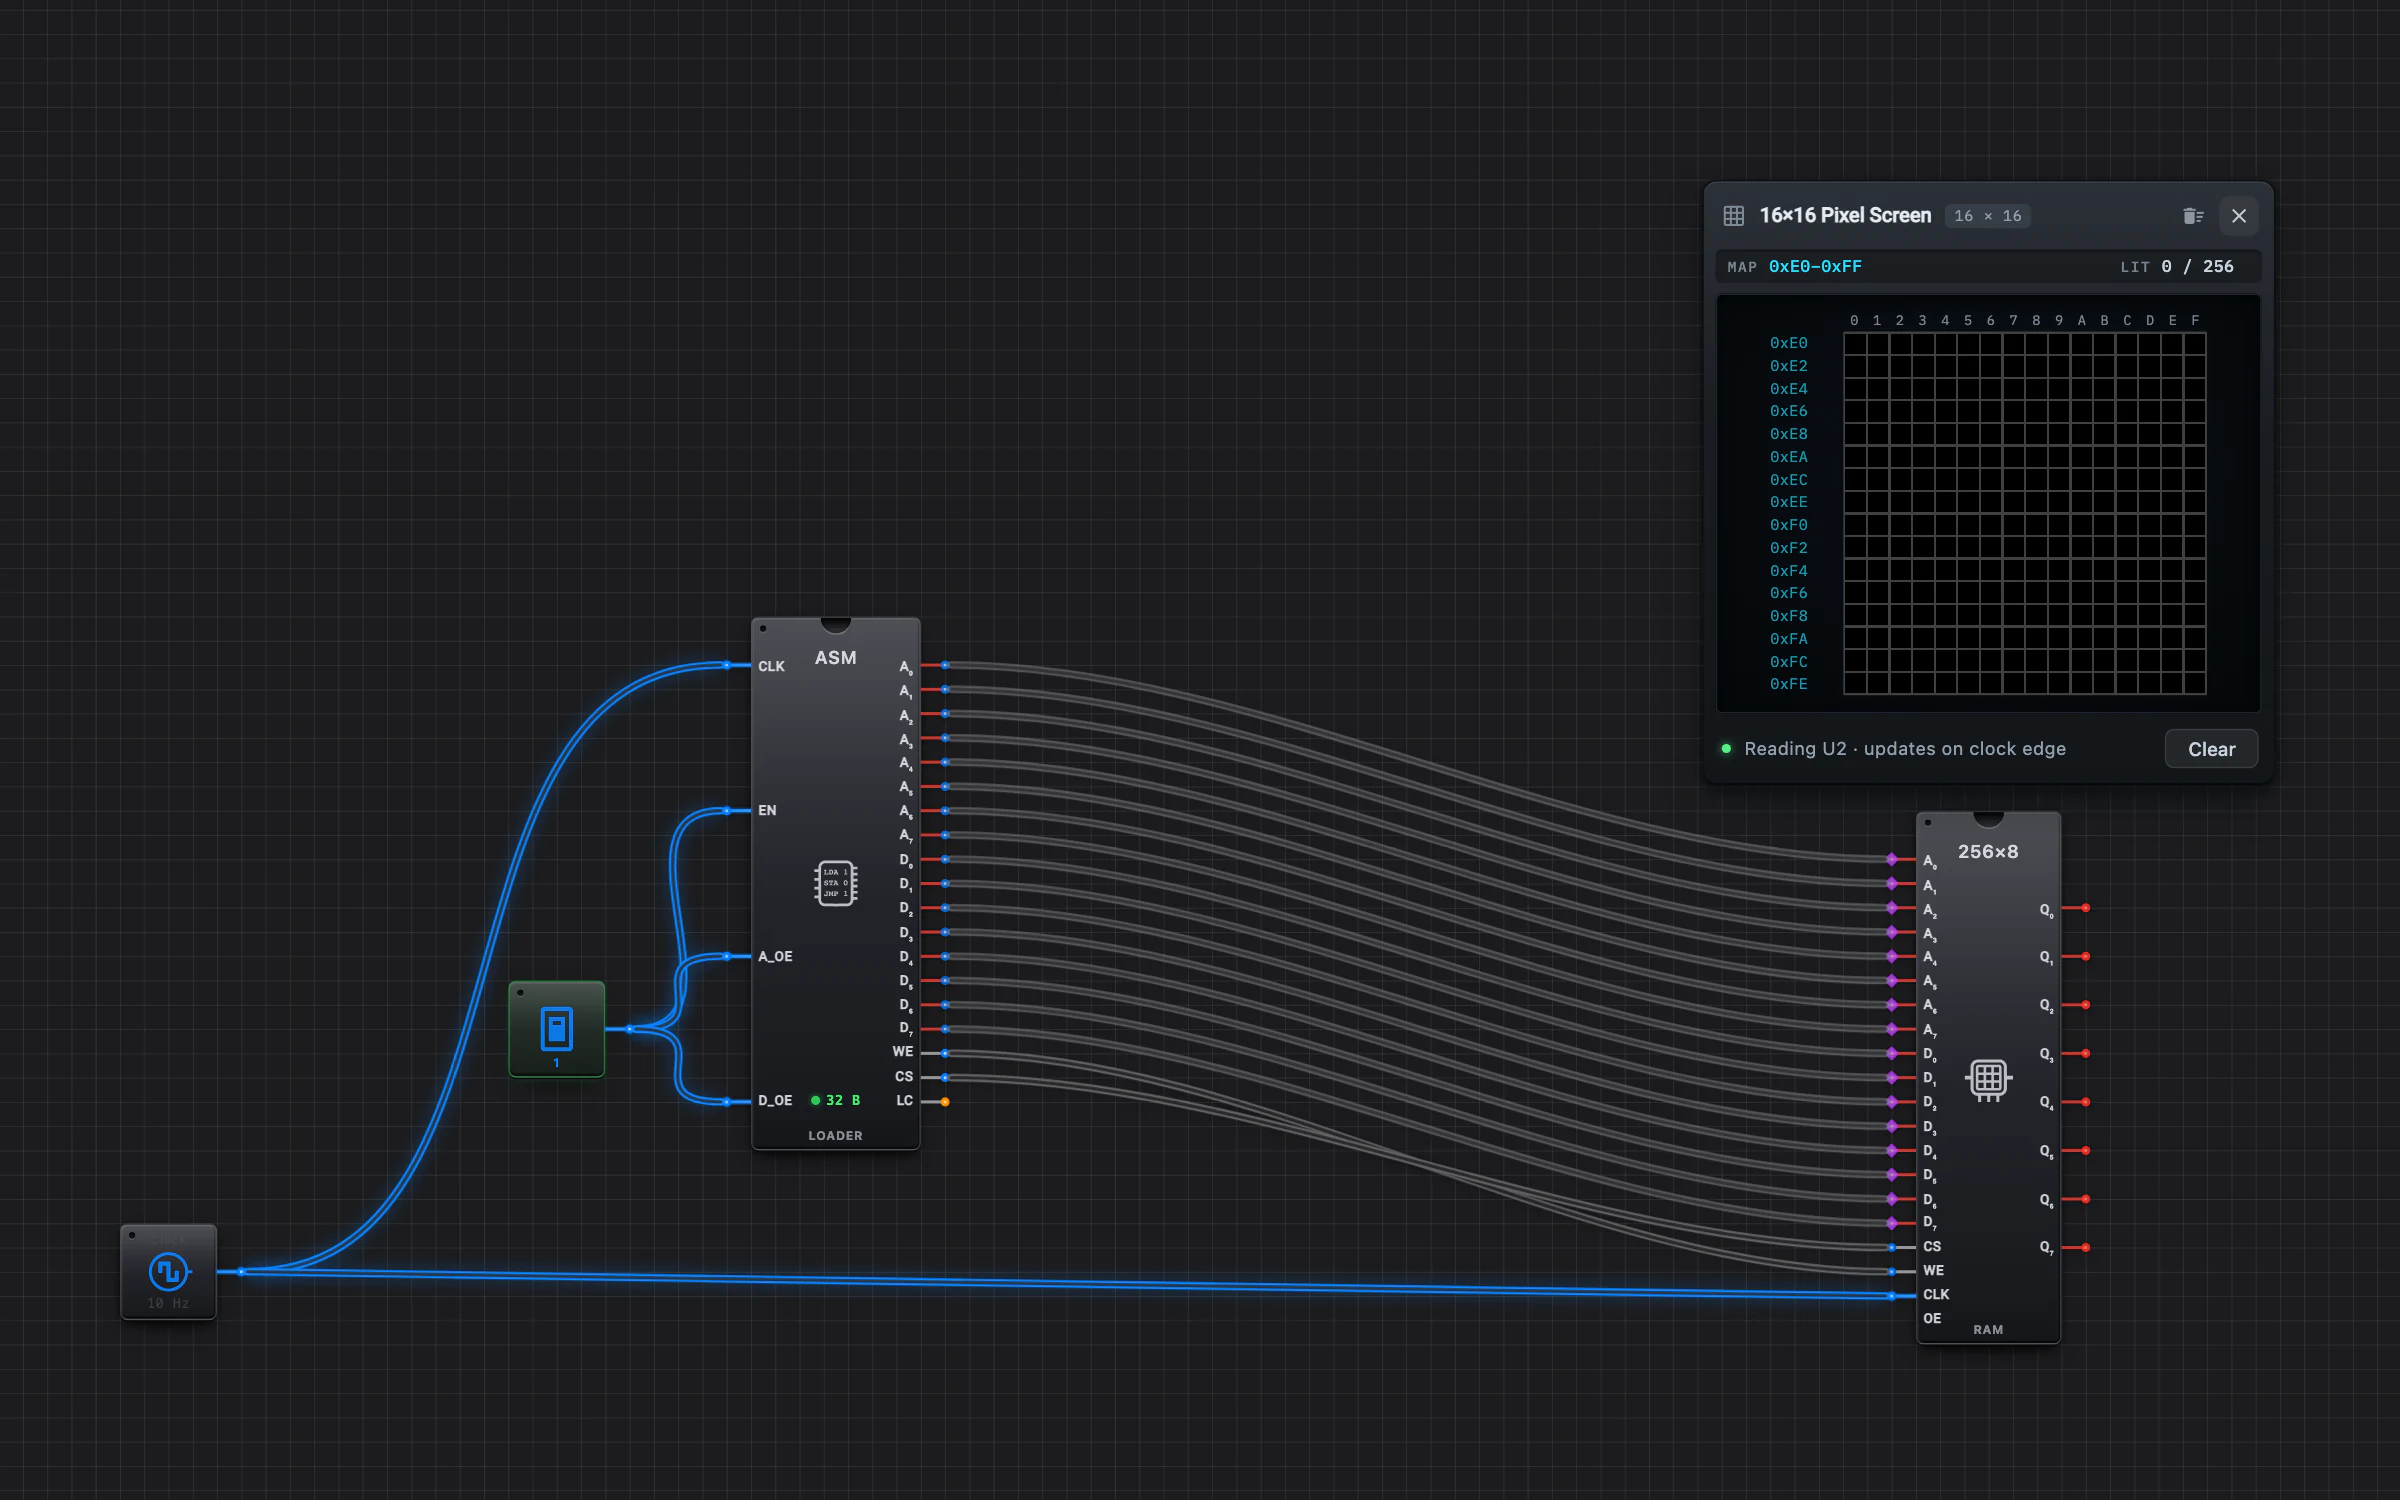Click the RAM chip CLK input pin
The height and width of the screenshot is (1500, 2400).
[1892, 1296]
